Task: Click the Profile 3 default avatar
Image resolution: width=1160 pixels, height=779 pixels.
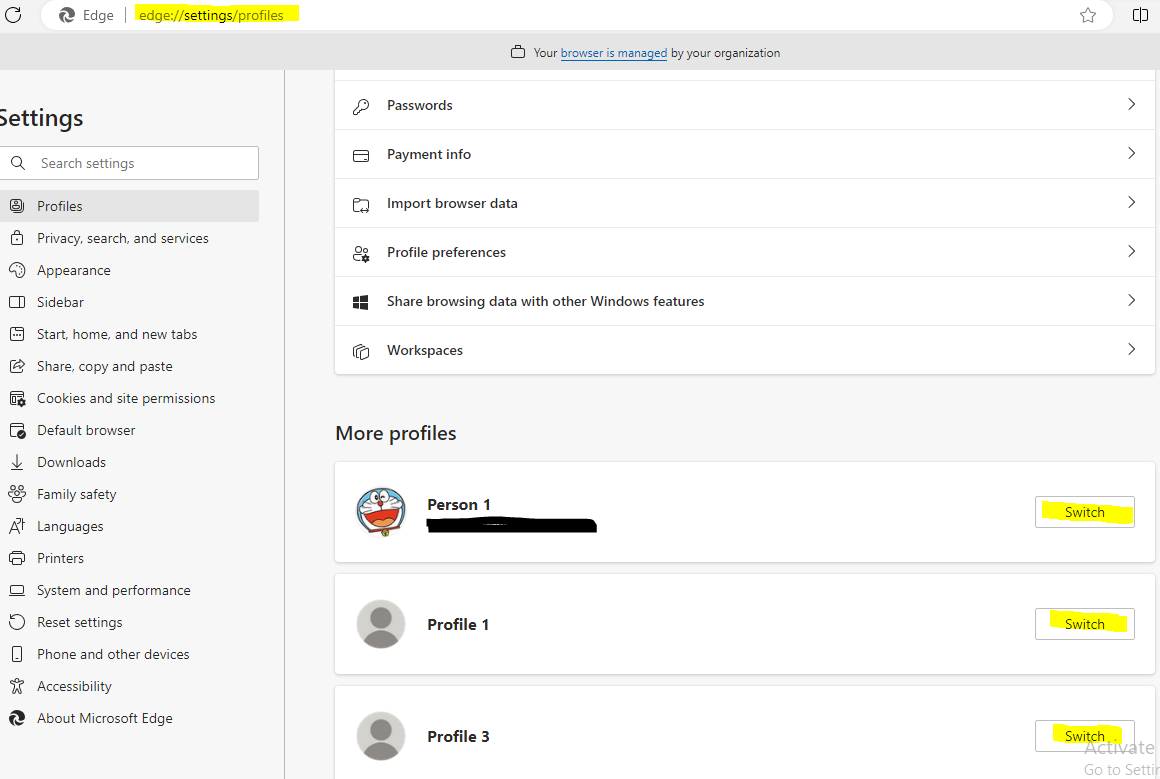Action: (x=381, y=736)
